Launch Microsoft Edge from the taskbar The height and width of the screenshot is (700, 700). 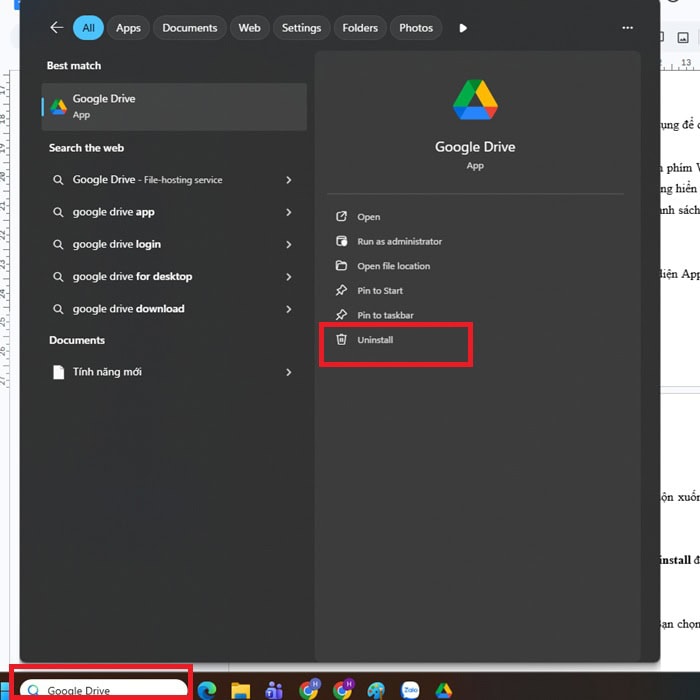pos(207,690)
